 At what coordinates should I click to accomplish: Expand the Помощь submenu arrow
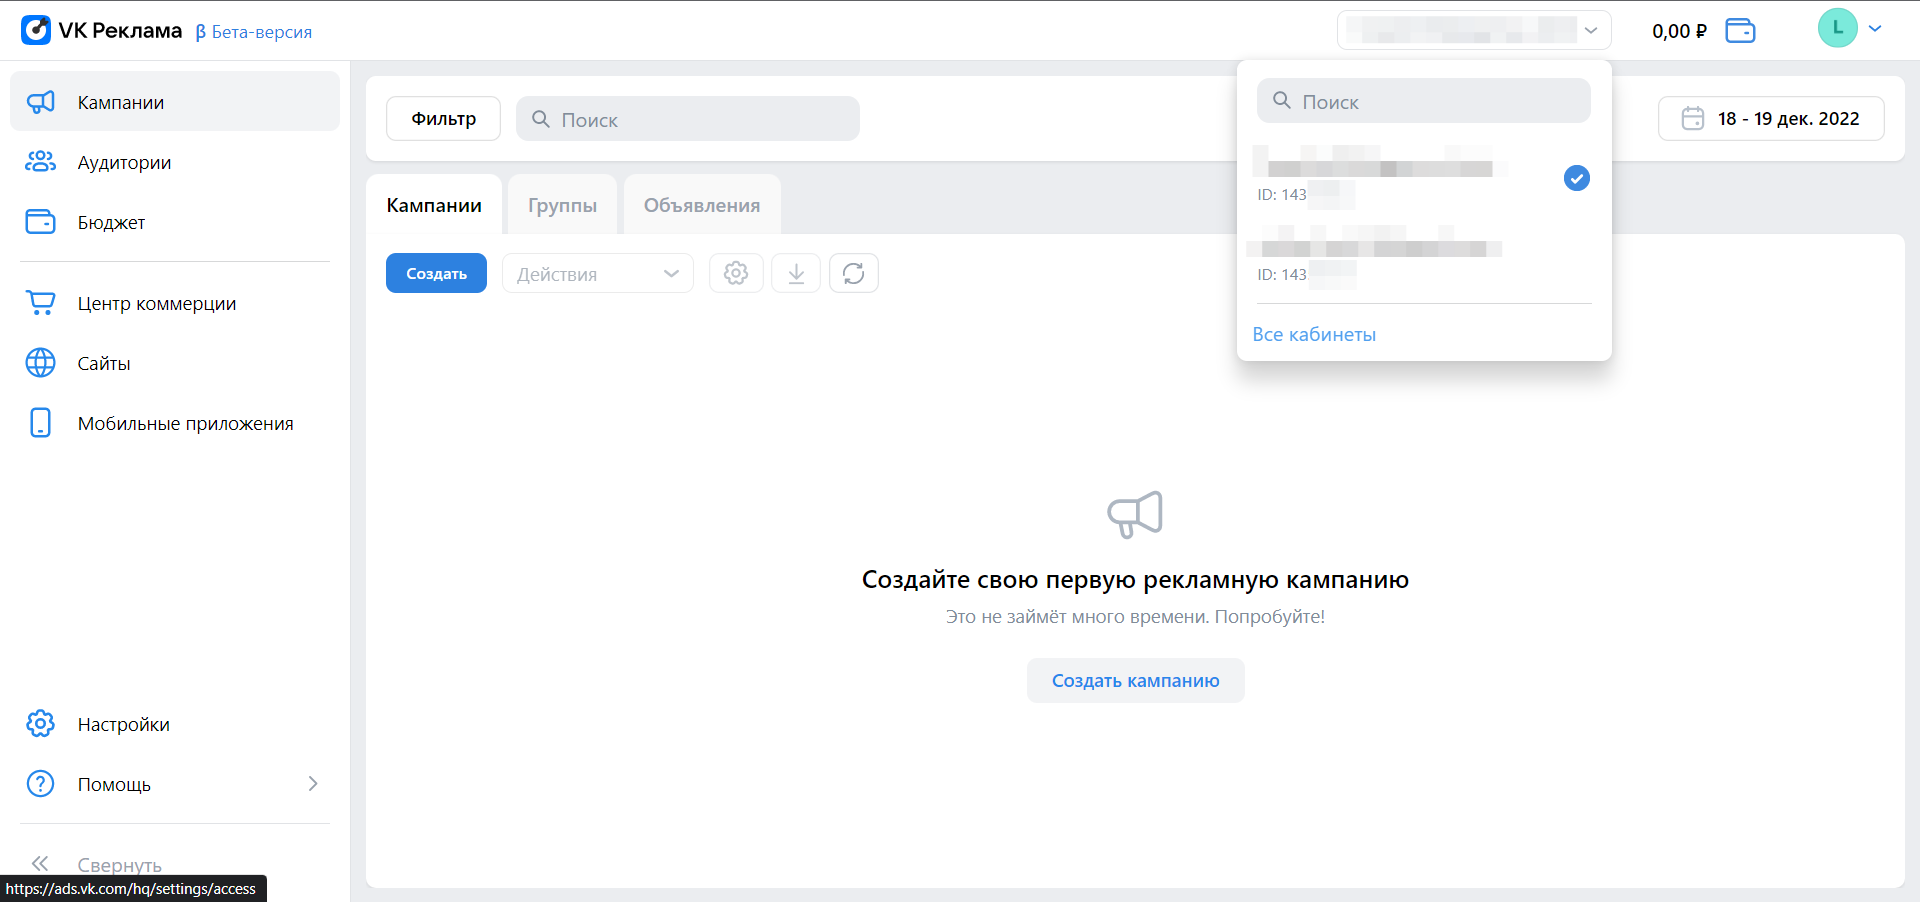(x=313, y=784)
